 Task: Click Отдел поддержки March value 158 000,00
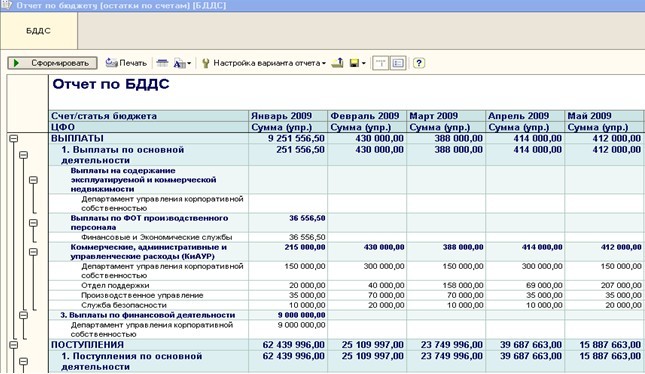pyautogui.click(x=463, y=285)
